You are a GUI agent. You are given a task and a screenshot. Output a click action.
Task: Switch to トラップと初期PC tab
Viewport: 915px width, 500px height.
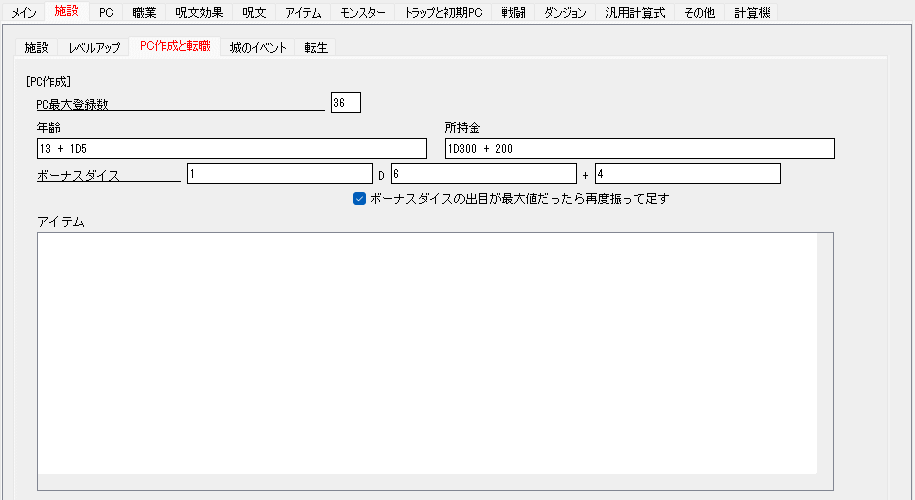pos(443,13)
